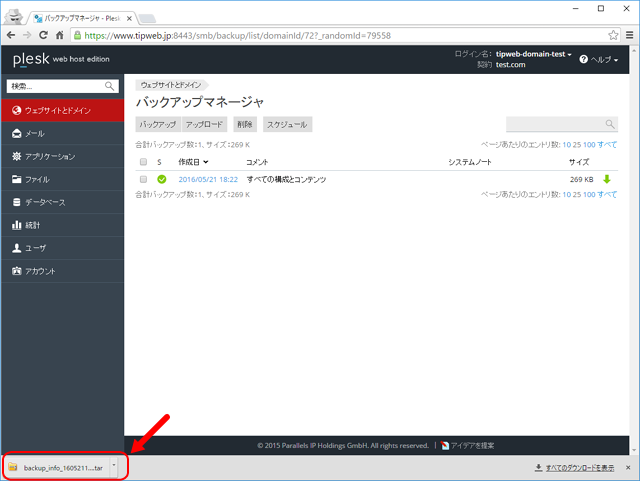
Task: Click the アイデアを提案 footer icon
Action: (x=445, y=445)
